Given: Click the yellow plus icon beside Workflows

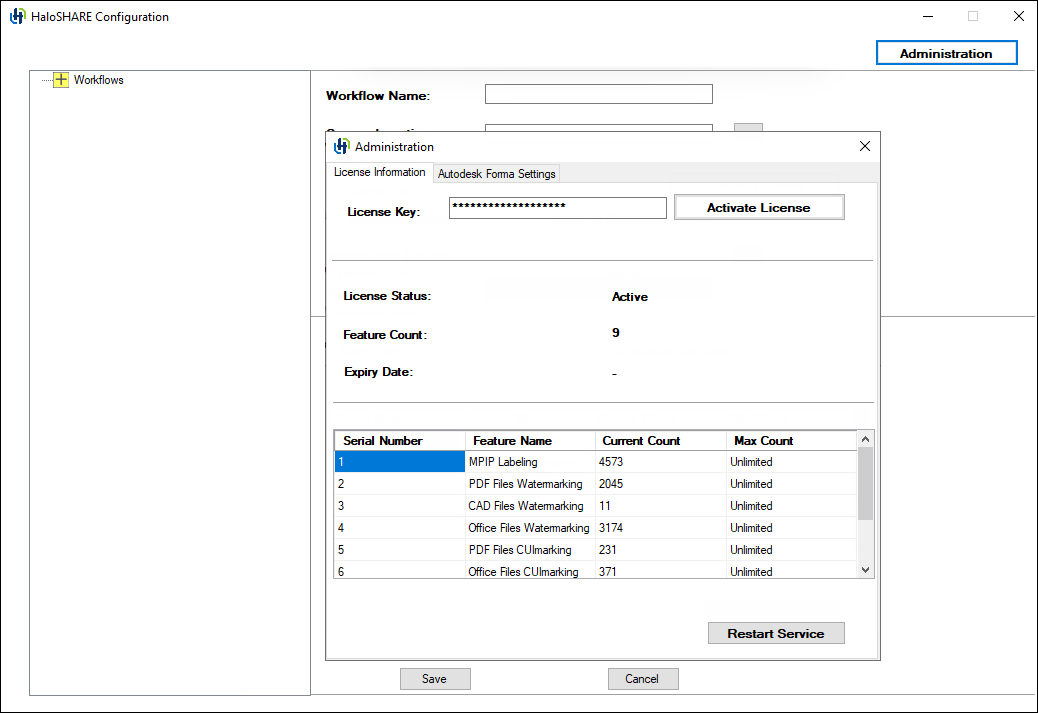Looking at the screenshot, I should (x=61, y=80).
